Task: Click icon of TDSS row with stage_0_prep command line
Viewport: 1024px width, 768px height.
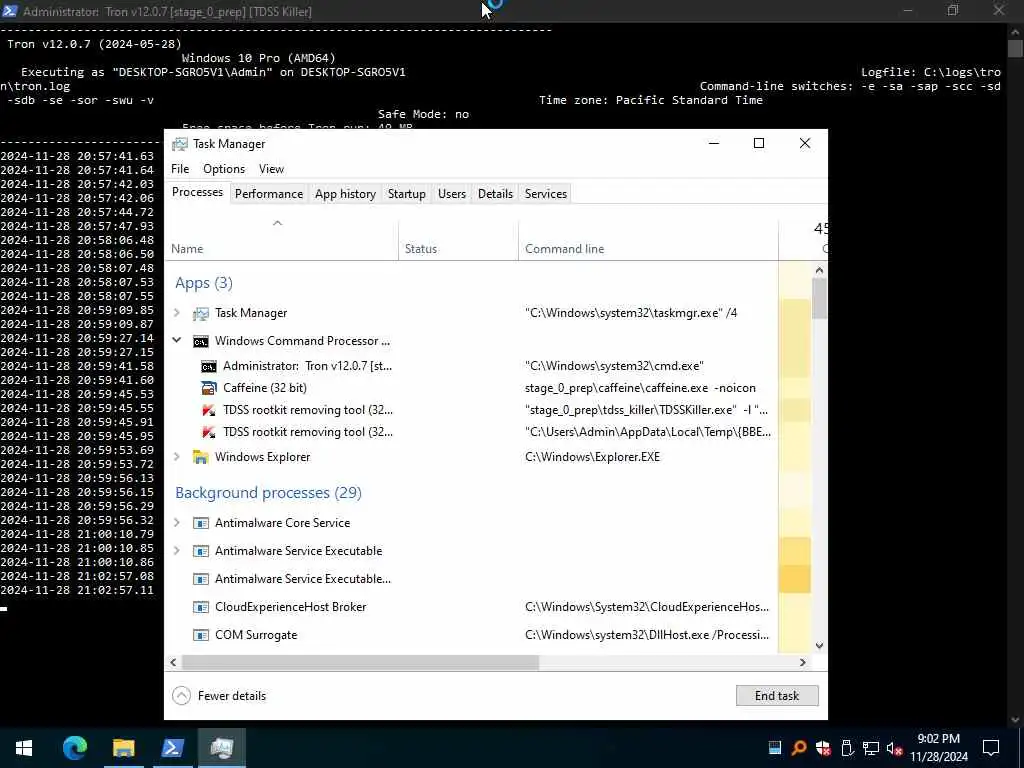Action: (208, 411)
